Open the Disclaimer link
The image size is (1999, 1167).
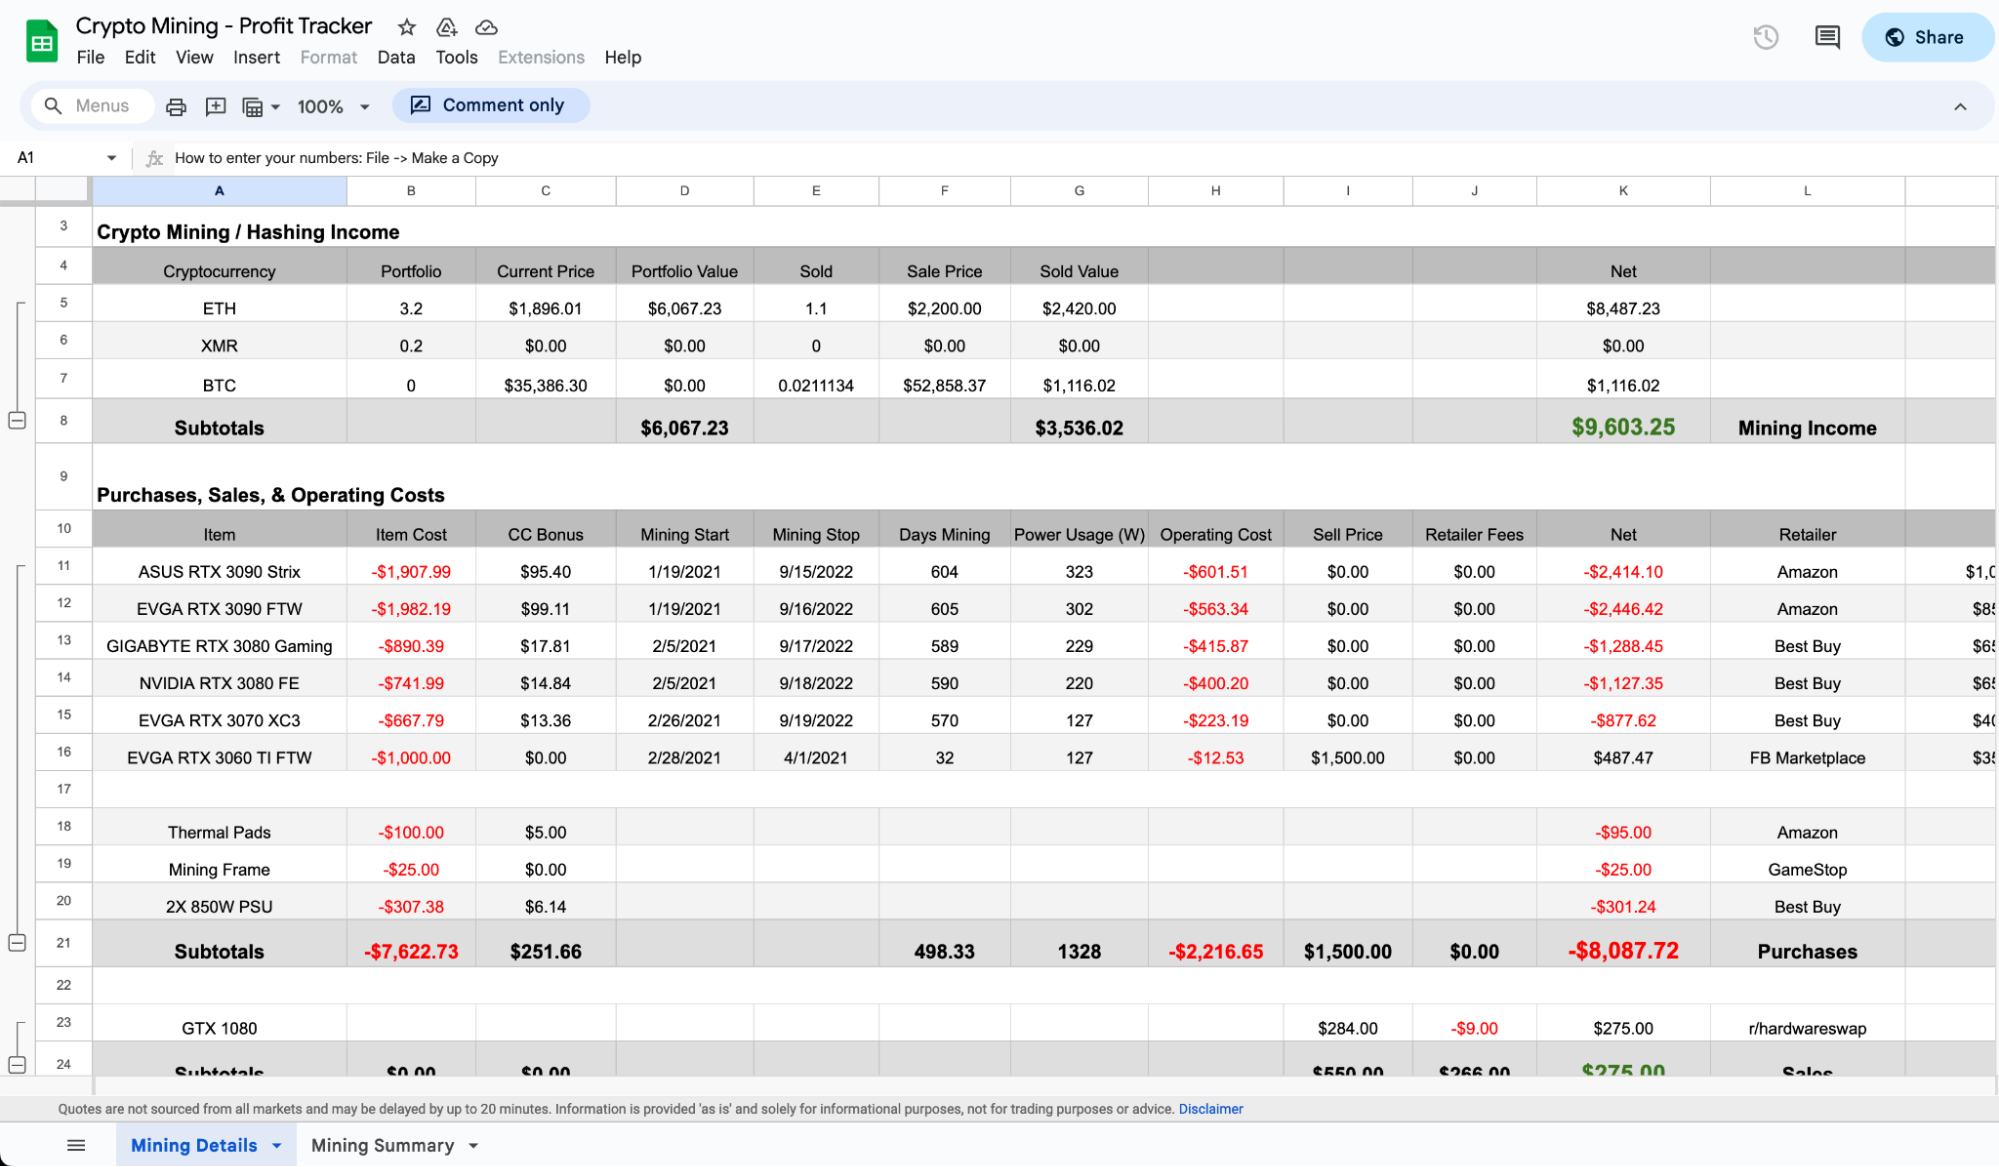pyautogui.click(x=1210, y=1109)
